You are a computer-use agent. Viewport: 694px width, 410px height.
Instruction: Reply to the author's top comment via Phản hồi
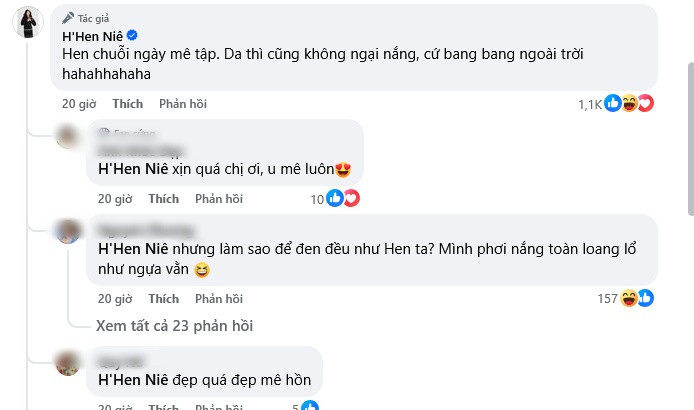click(183, 103)
